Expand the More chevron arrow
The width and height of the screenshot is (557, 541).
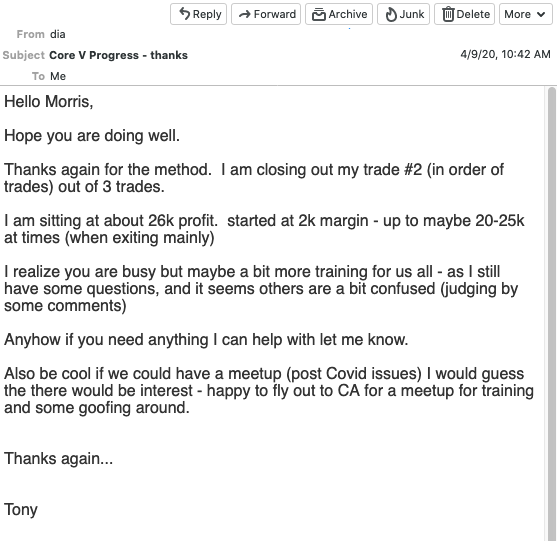coord(541,14)
